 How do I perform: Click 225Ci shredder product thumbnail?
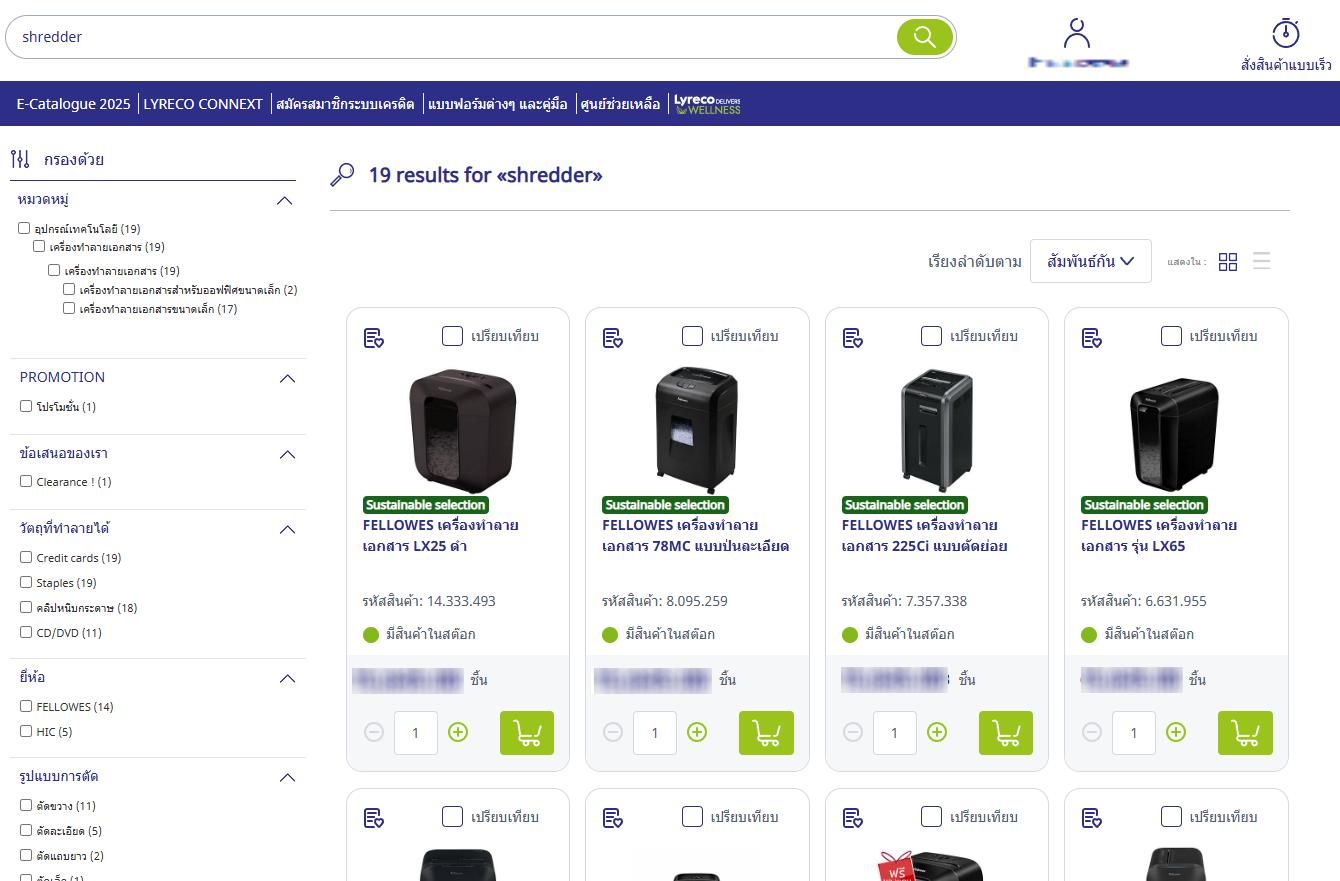point(936,430)
